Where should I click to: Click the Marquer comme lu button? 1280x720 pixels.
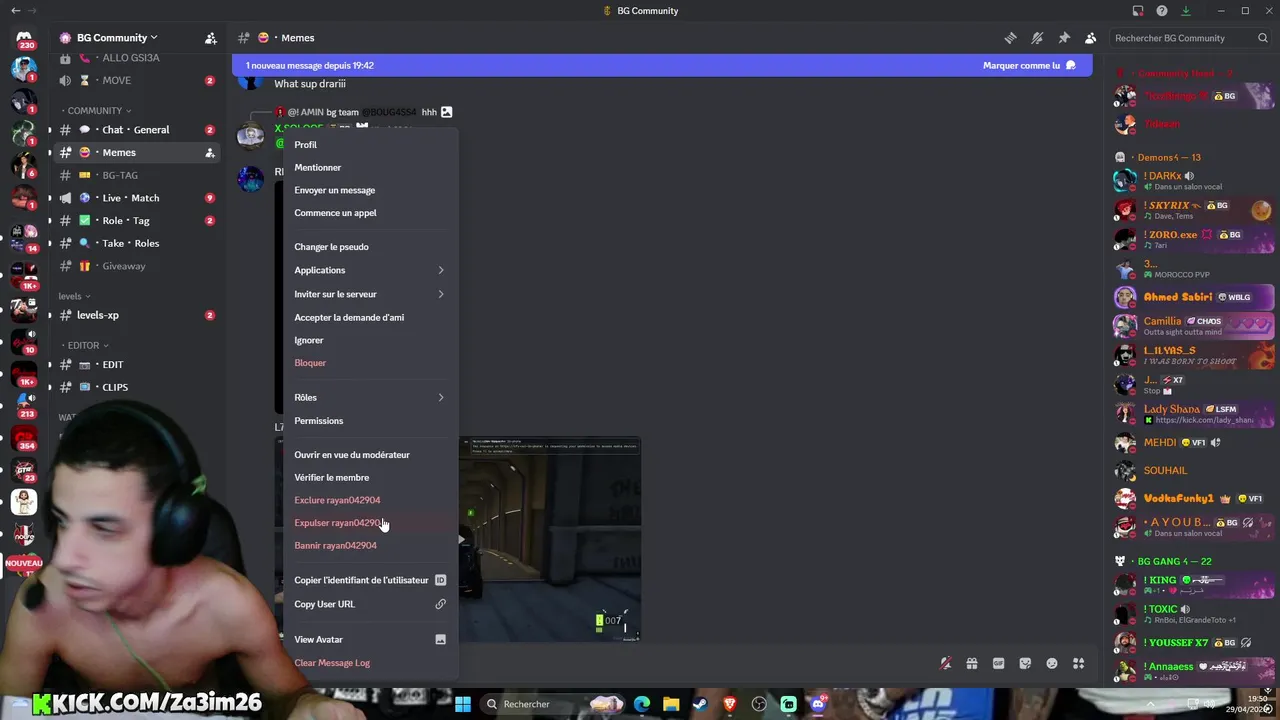1029,66
